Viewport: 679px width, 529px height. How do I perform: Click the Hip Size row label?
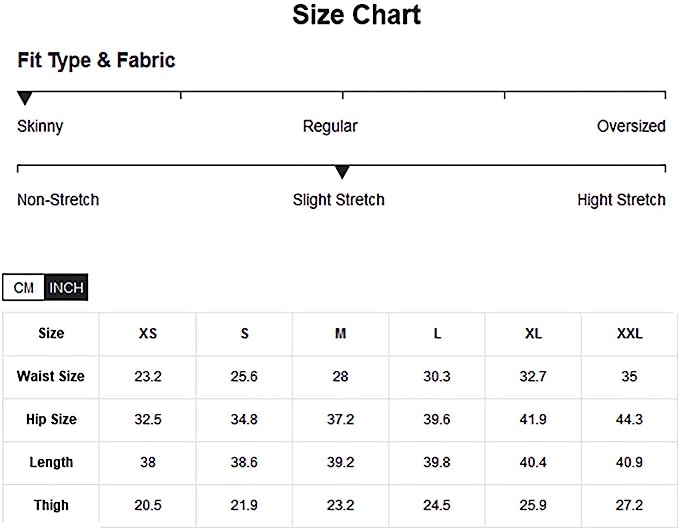tap(51, 420)
